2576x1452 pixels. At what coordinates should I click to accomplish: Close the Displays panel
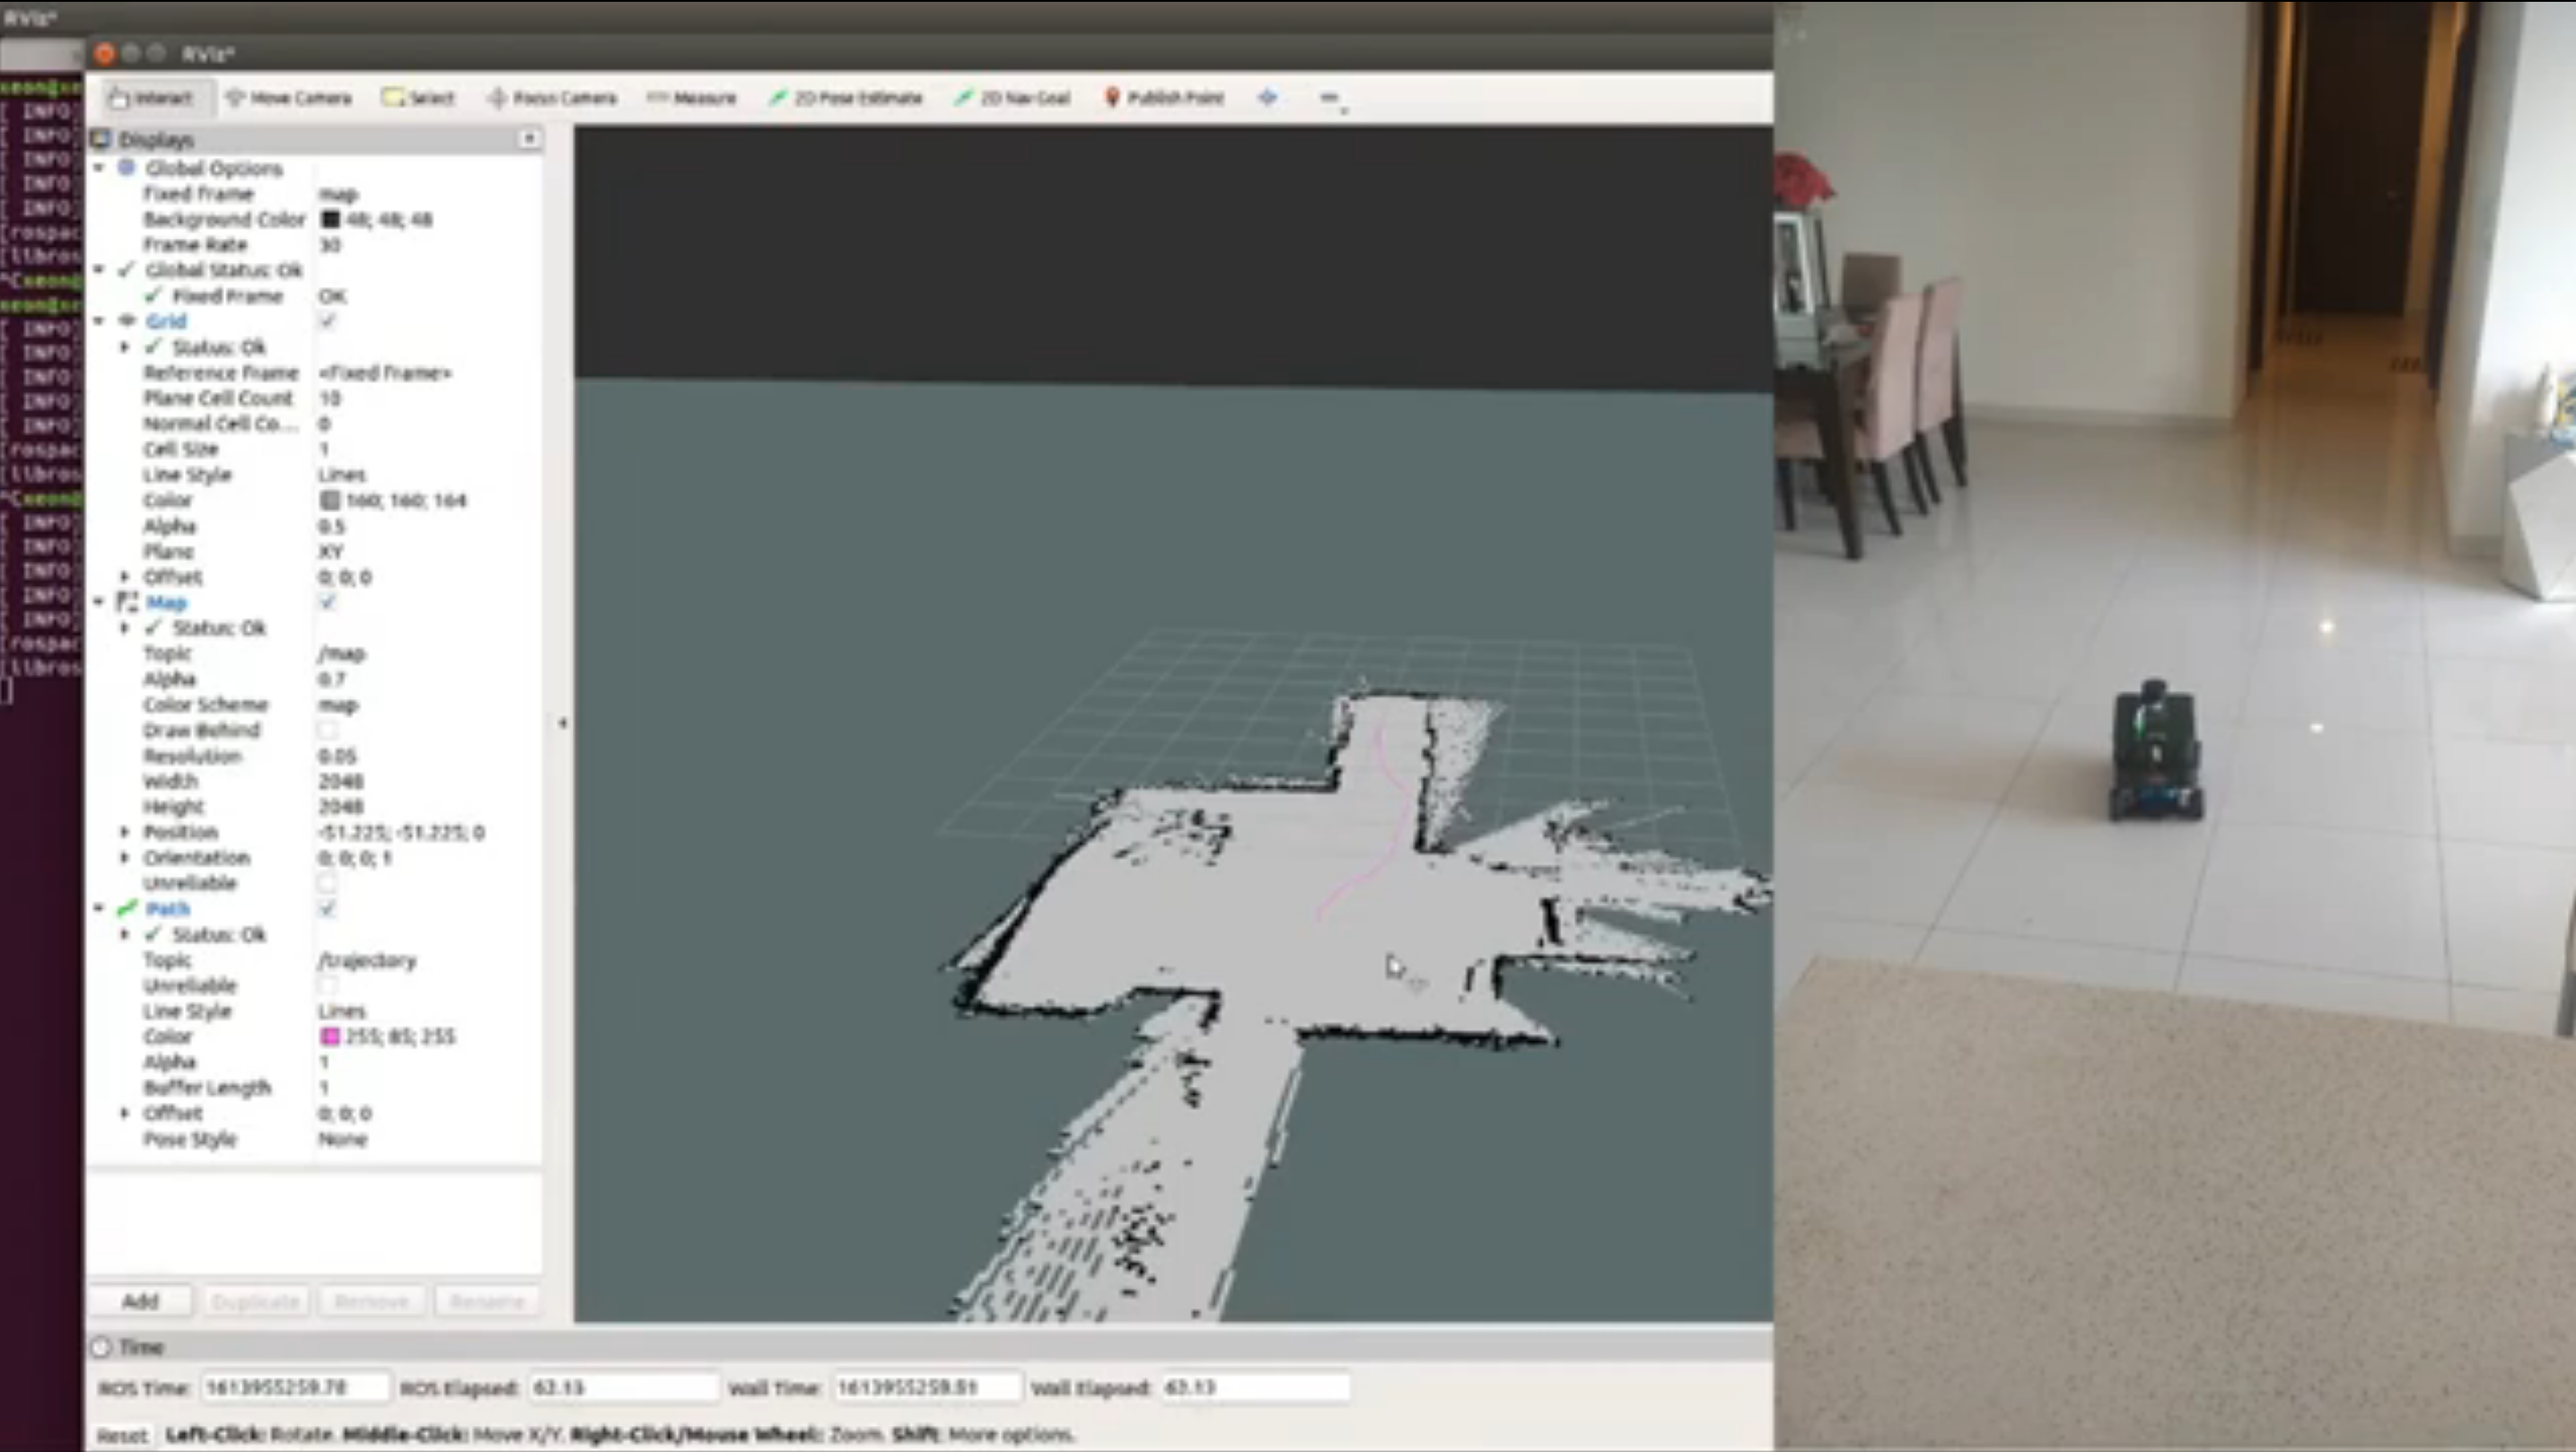(530, 138)
